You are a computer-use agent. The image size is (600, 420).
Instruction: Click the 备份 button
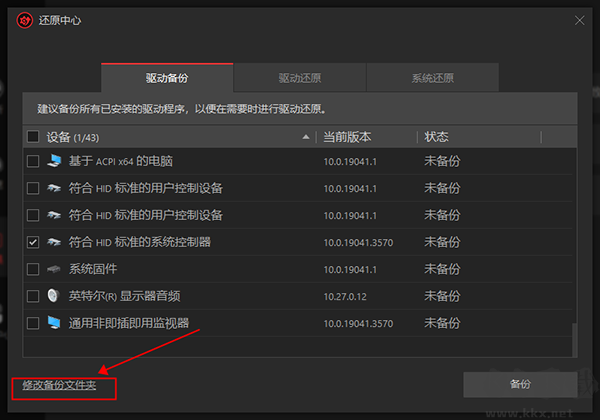[520, 384]
